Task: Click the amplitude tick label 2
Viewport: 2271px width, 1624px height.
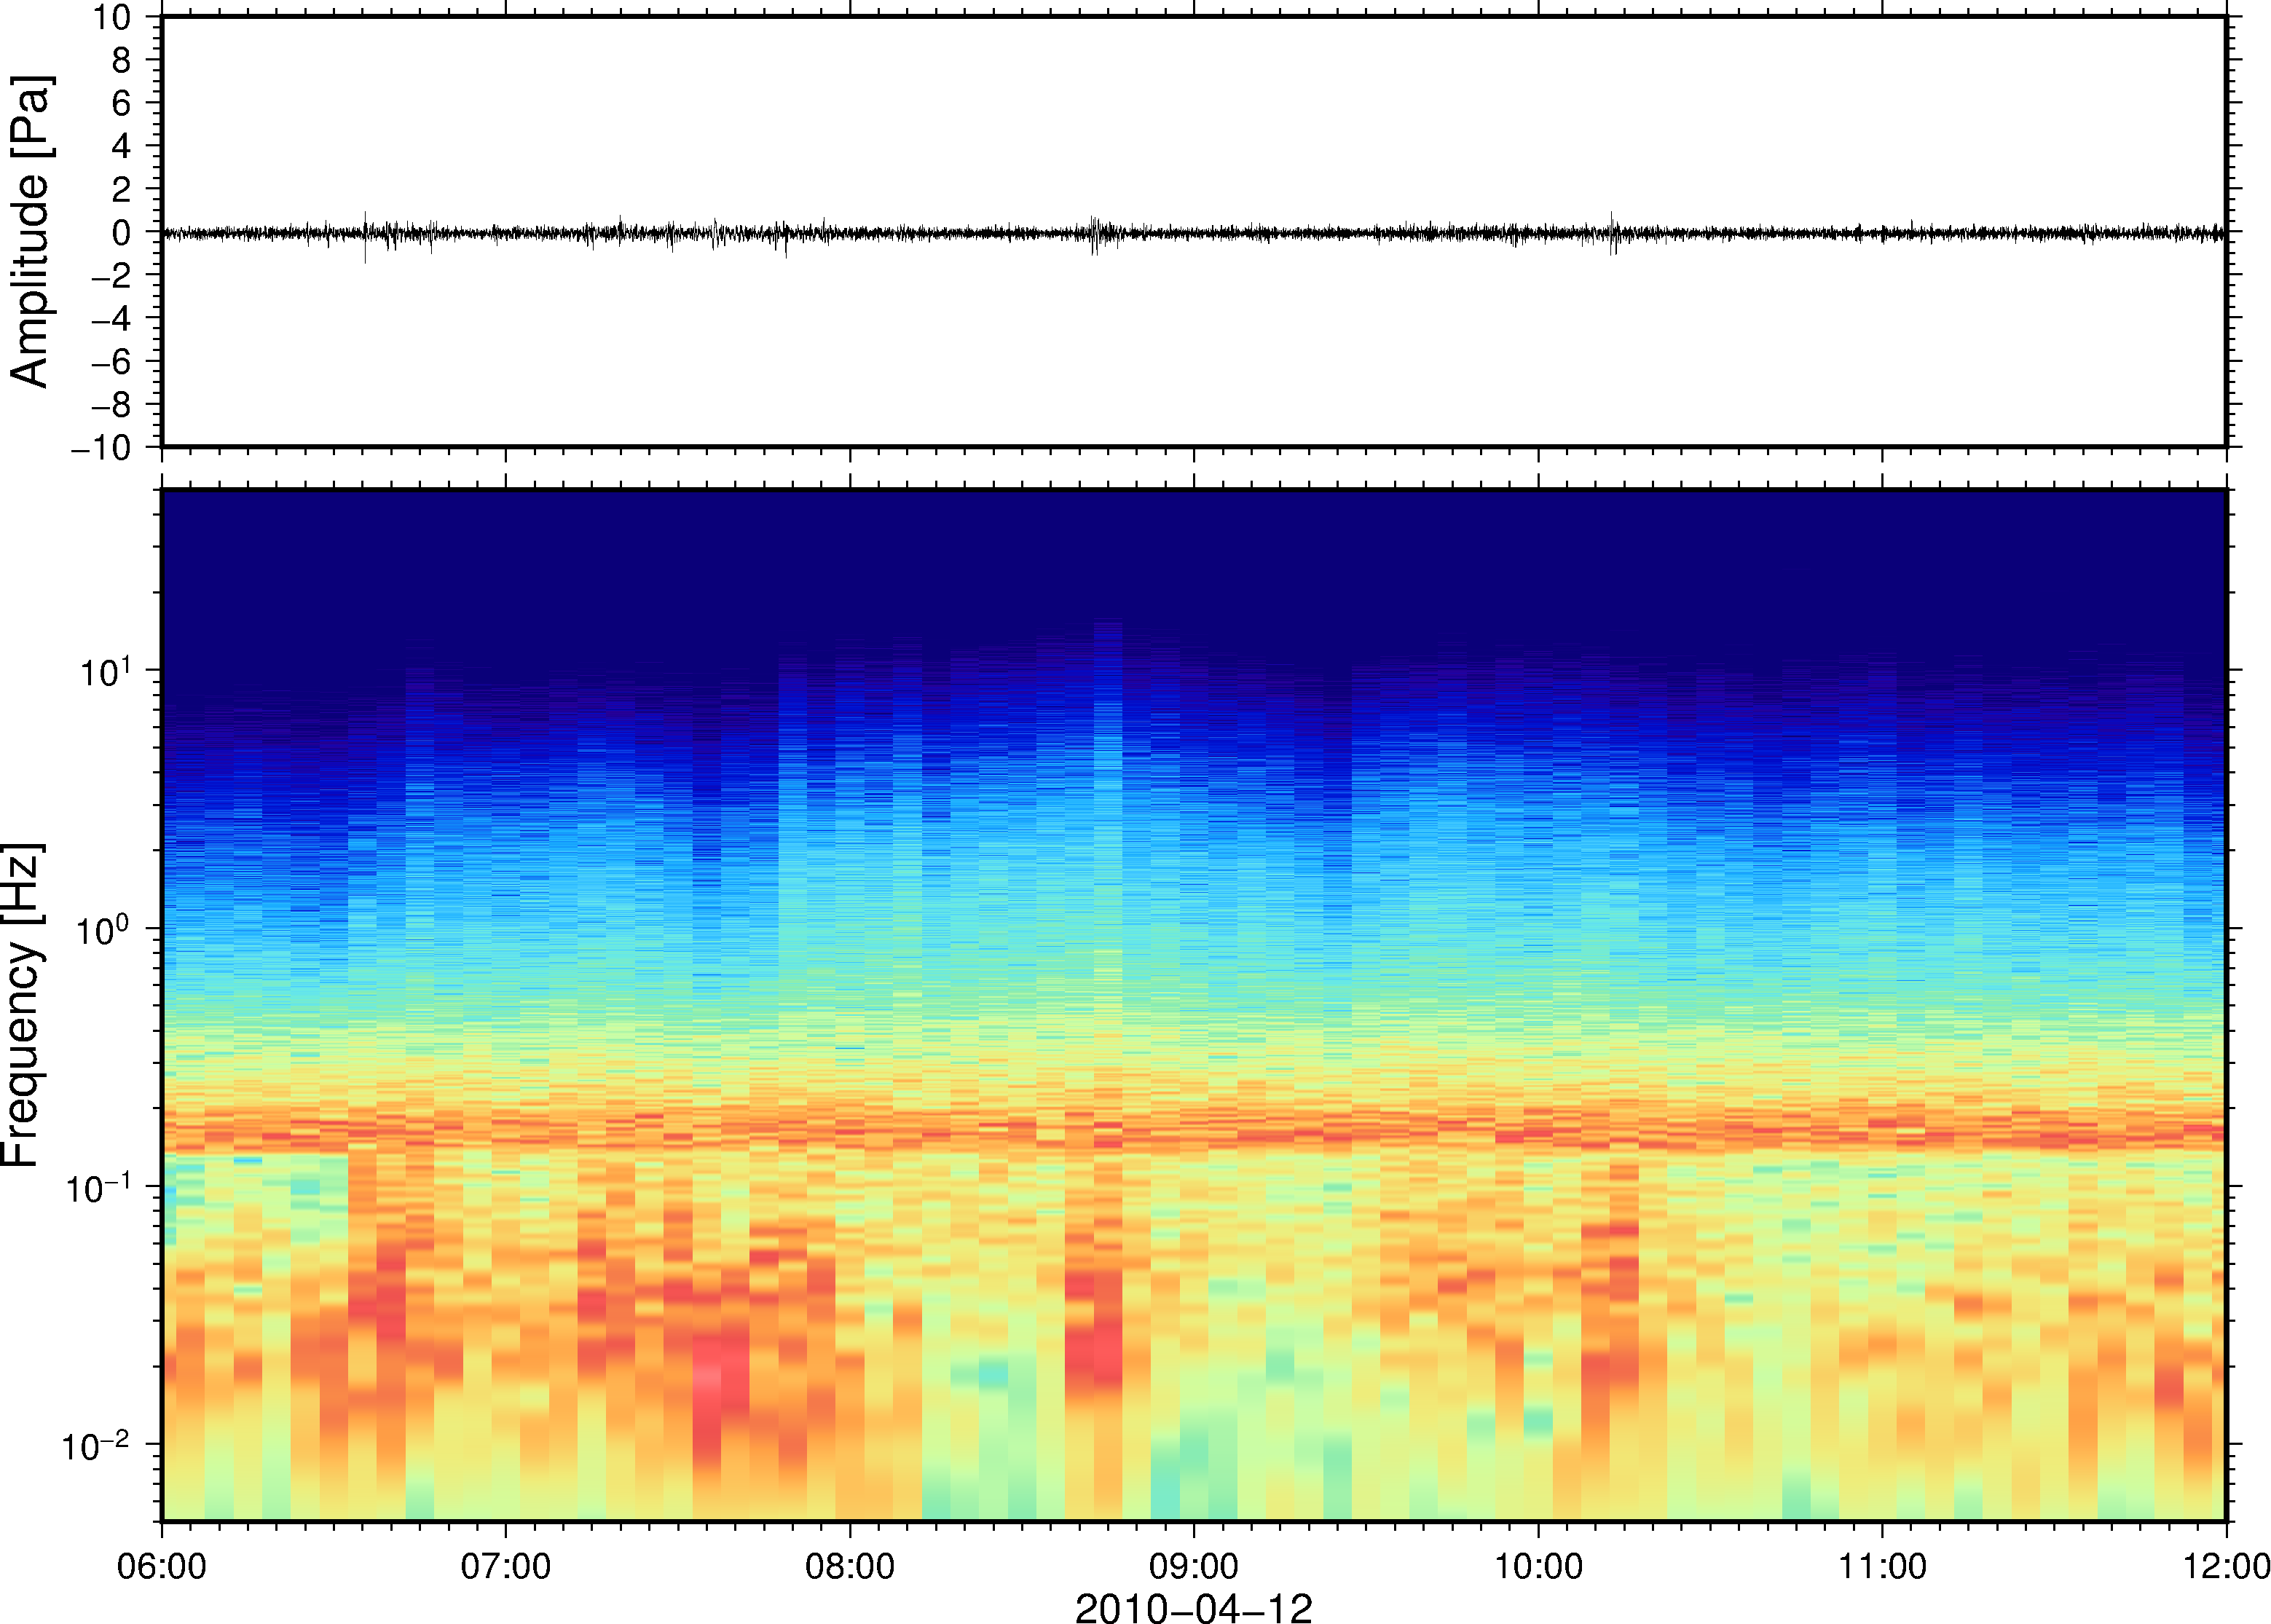Action: coord(121,189)
